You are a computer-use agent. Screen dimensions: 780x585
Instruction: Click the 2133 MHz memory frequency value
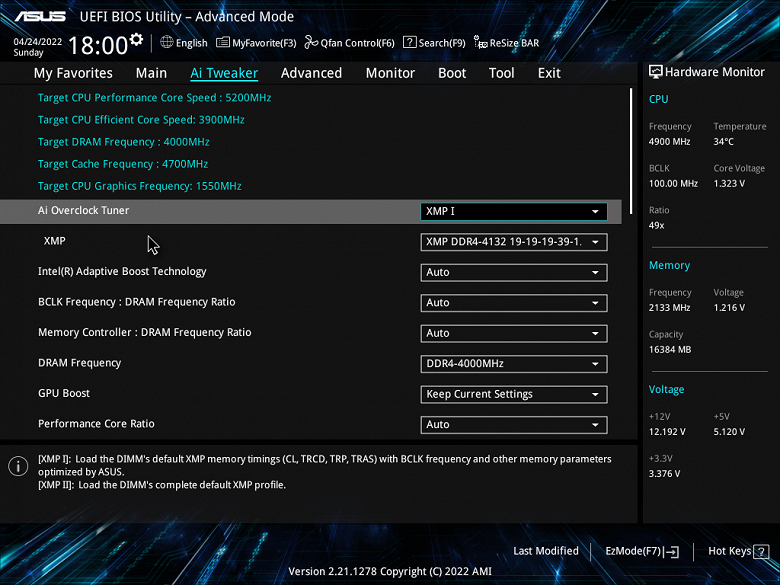pyautogui.click(x=670, y=308)
